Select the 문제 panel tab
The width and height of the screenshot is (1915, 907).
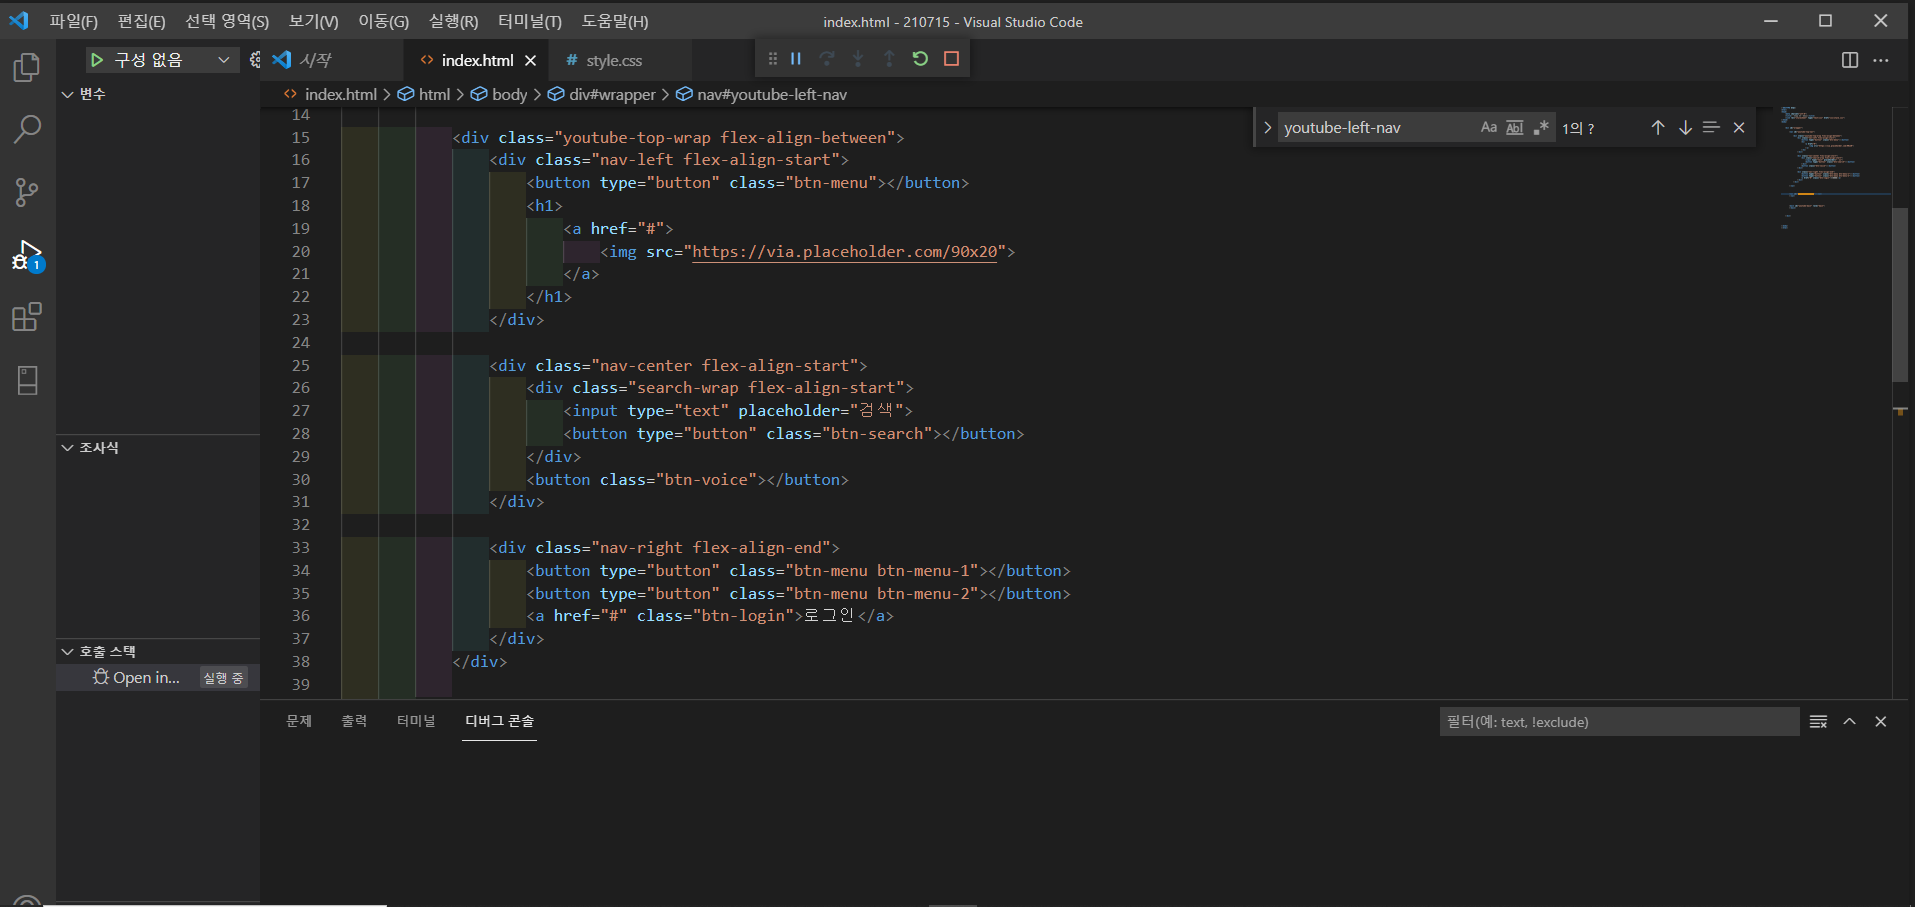(x=299, y=721)
